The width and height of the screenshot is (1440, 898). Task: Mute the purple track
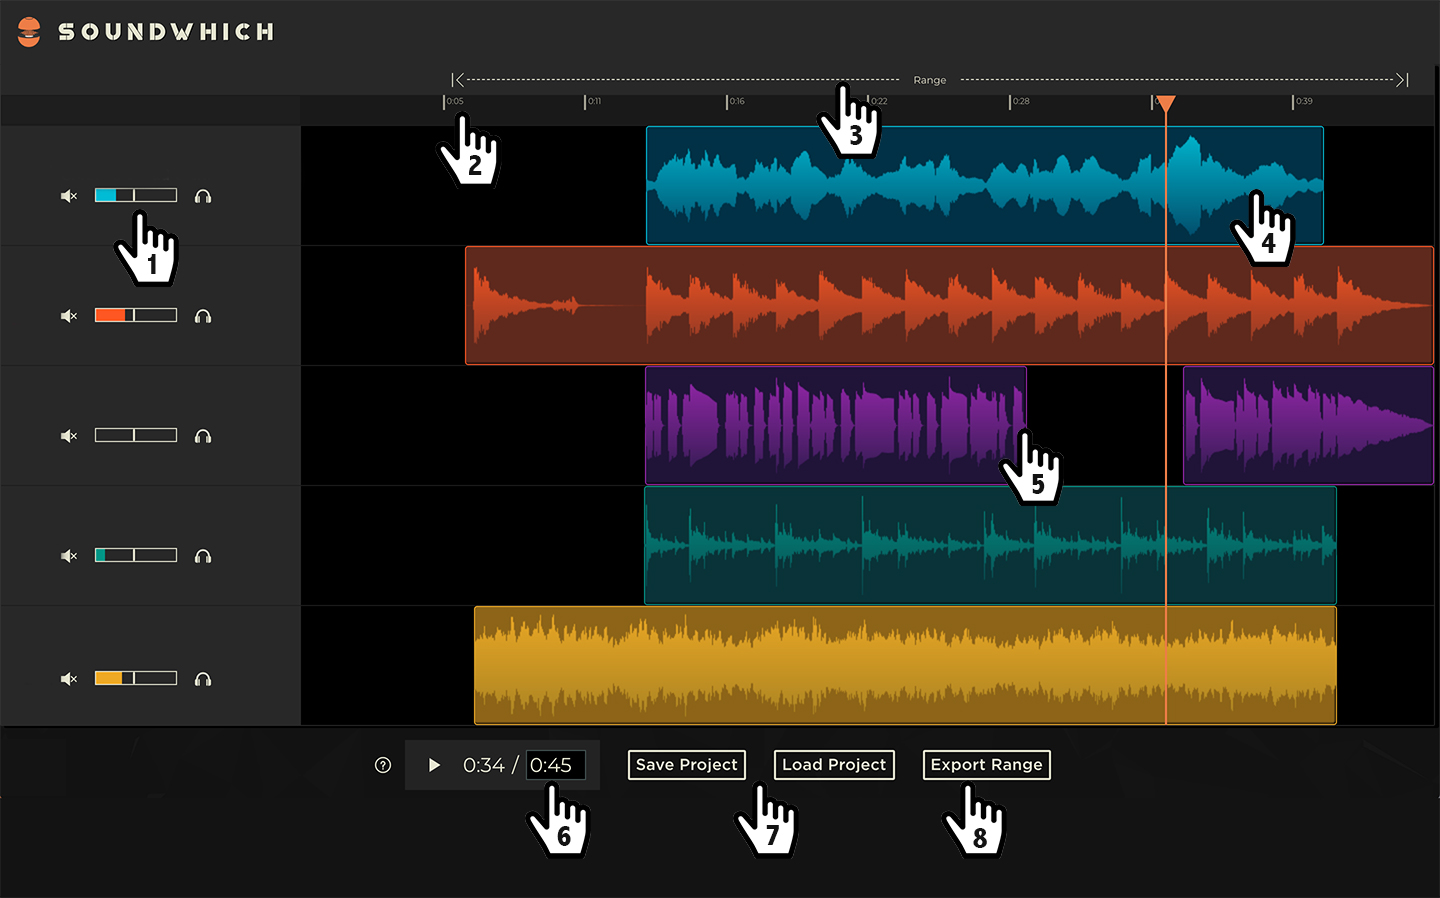click(x=69, y=436)
